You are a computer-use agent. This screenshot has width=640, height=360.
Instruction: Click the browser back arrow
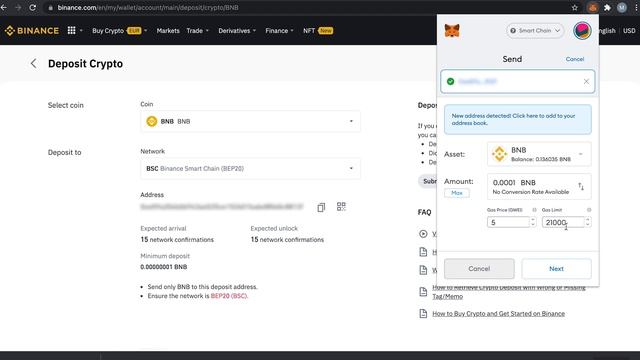pyautogui.click(x=4, y=8)
